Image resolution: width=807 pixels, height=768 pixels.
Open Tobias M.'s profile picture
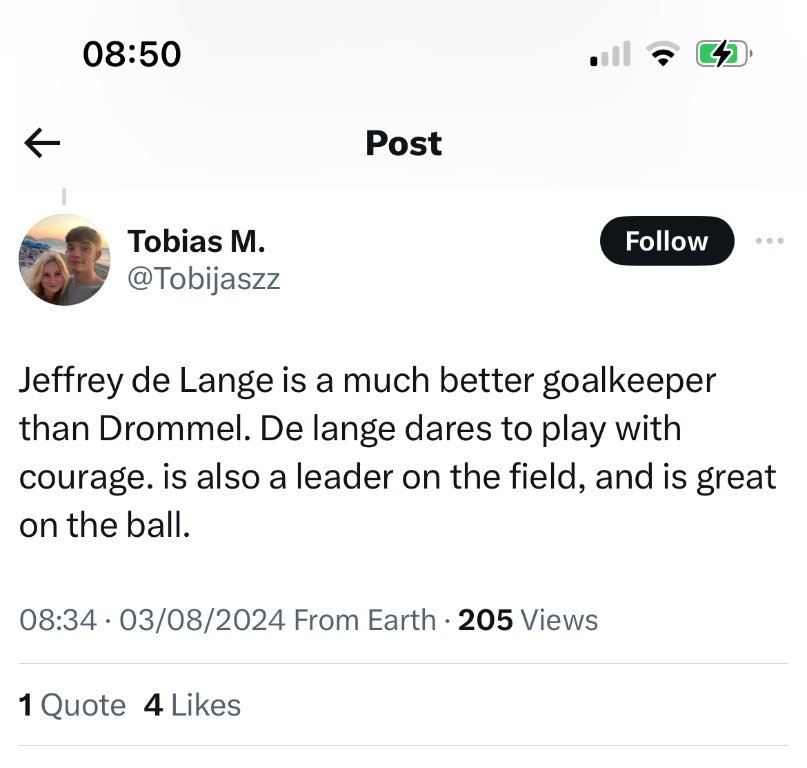tap(64, 260)
